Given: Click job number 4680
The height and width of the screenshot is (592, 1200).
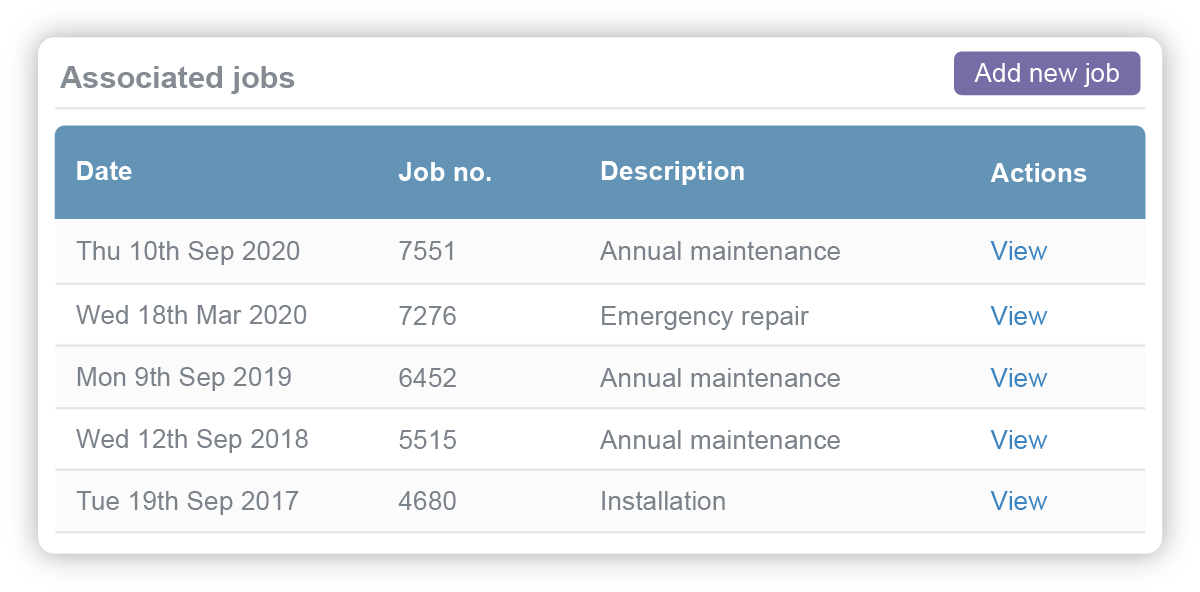Looking at the screenshot, I should pos(429,501).
